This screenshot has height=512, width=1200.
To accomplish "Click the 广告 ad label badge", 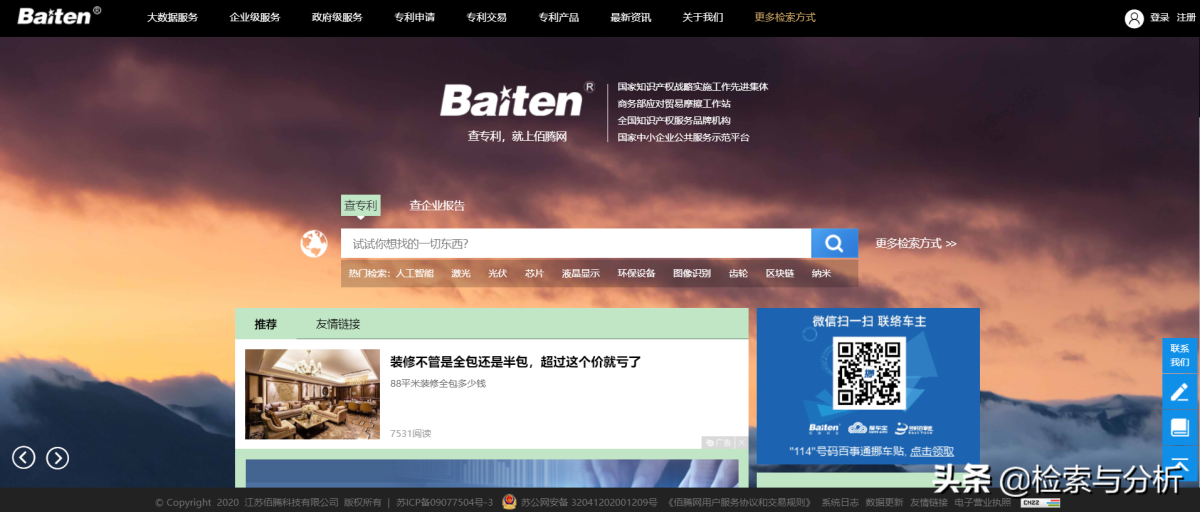I will 718,442.
